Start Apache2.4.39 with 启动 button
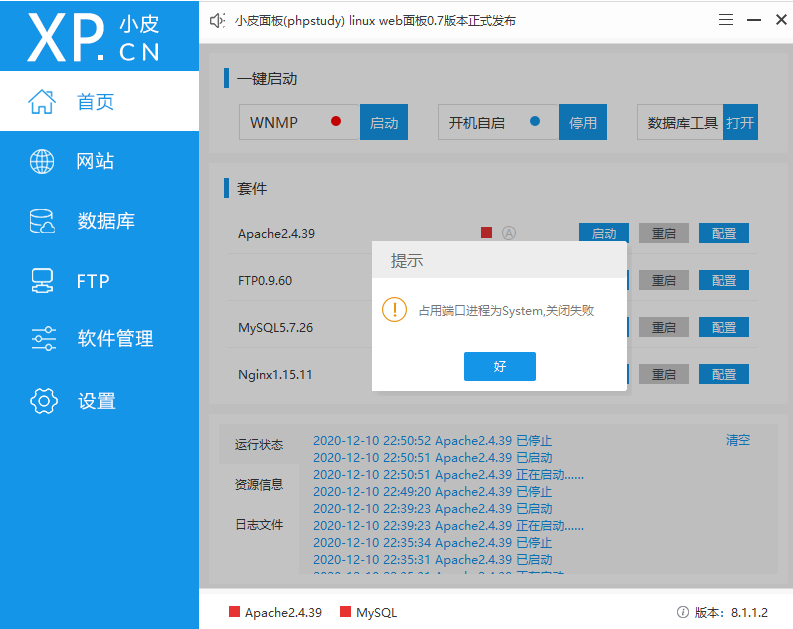Screen dimensions: 793x629 point(604,233)
